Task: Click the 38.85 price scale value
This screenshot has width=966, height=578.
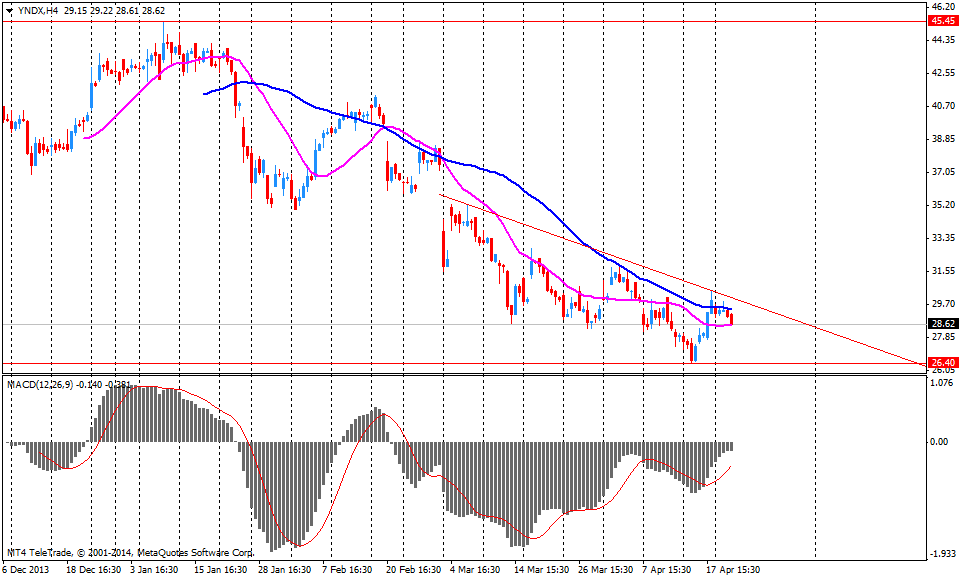Action: tap(943, 139)
